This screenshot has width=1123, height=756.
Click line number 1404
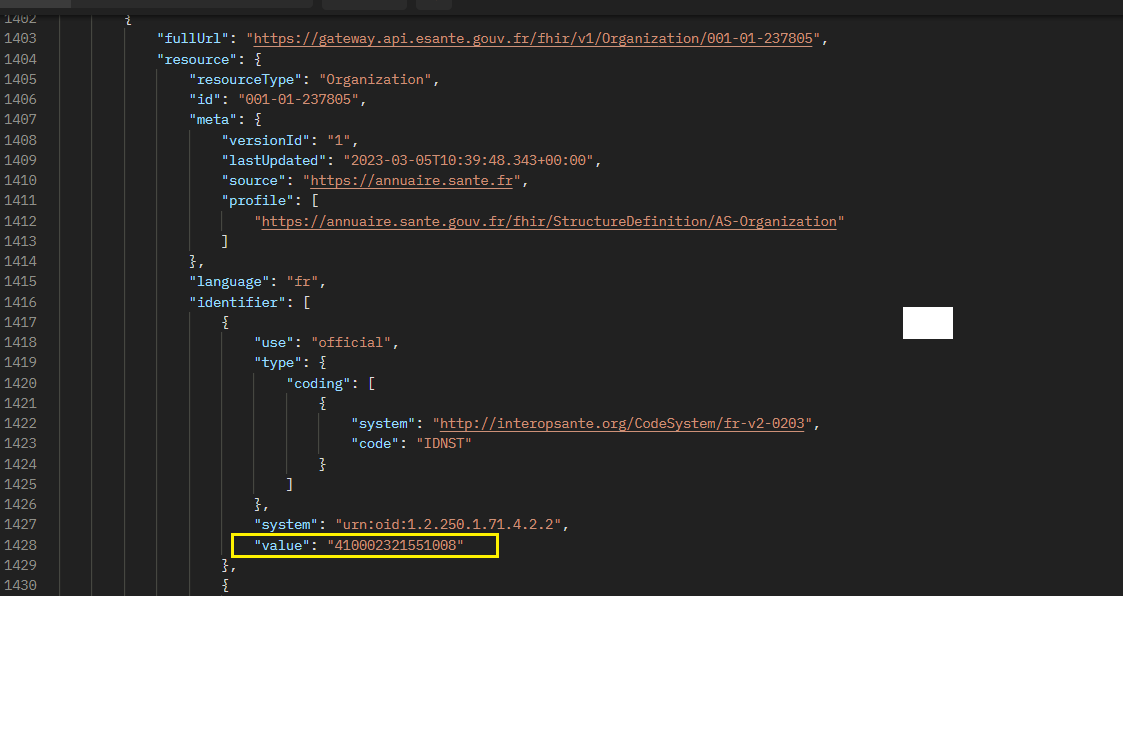pos(21,59)
